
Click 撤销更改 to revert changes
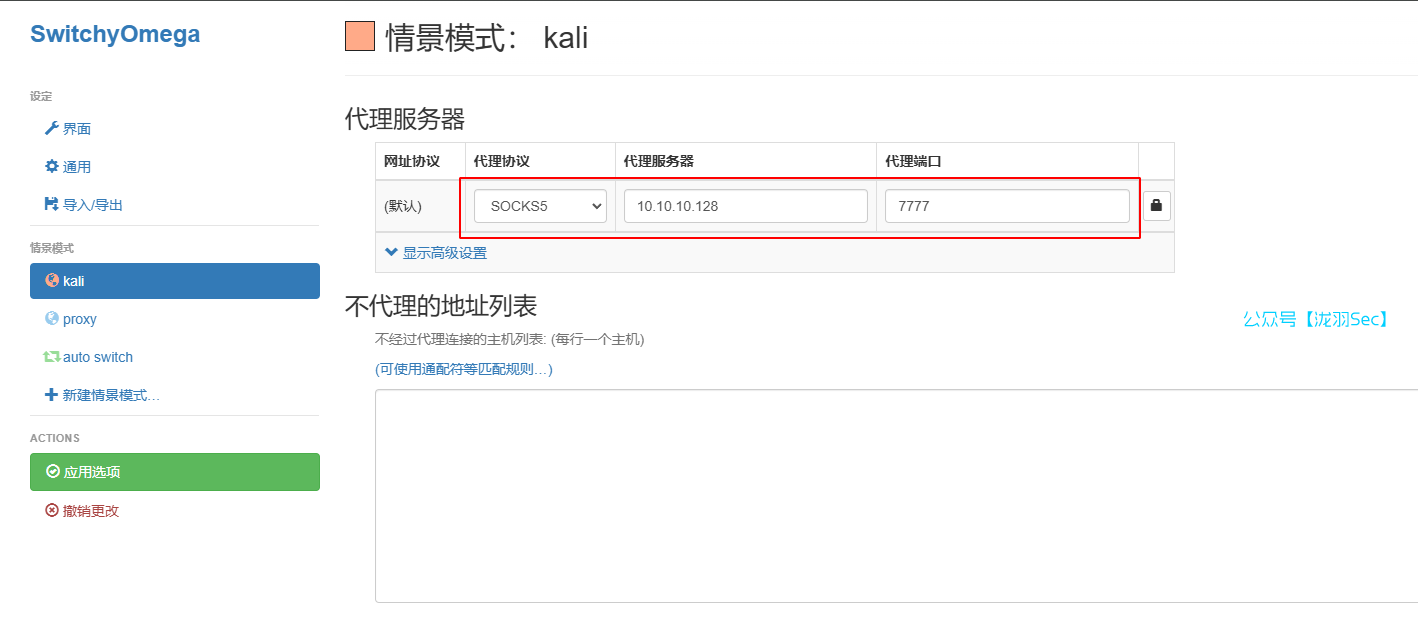click(x=90, y=511)
